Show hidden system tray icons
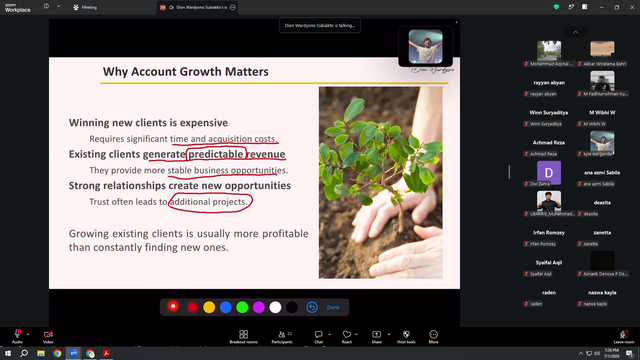 click(x=580, y=353)
